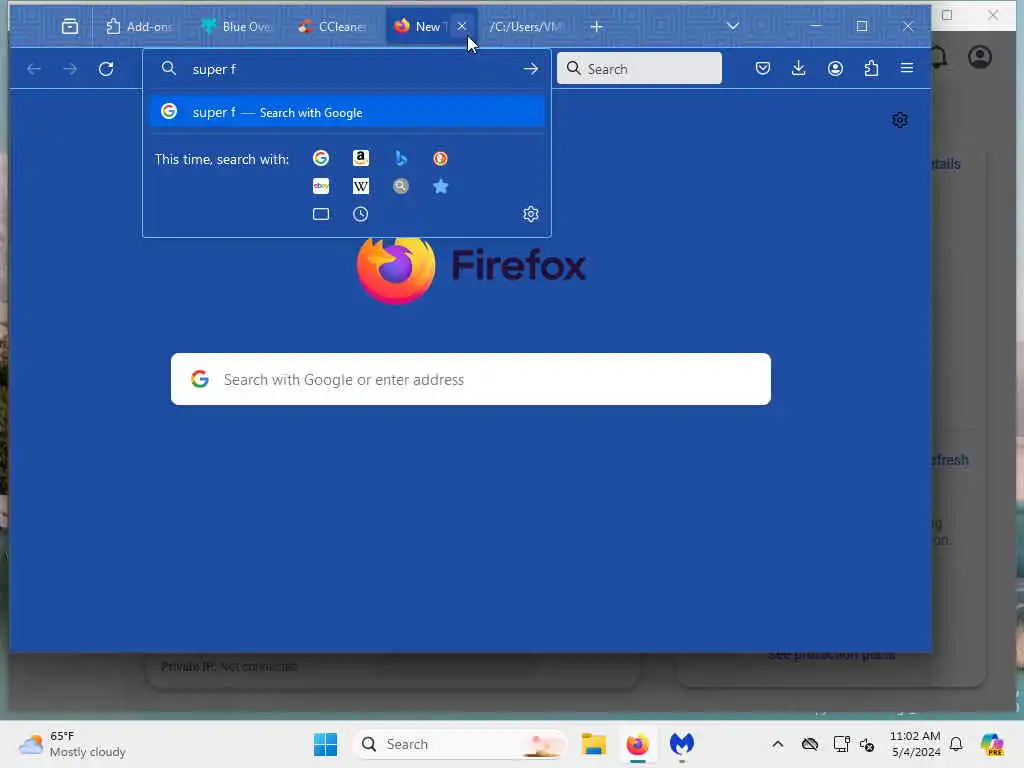1024x768 pixels.
Task: Switch to the Blue Ove tab
Action: pos(238,27)
